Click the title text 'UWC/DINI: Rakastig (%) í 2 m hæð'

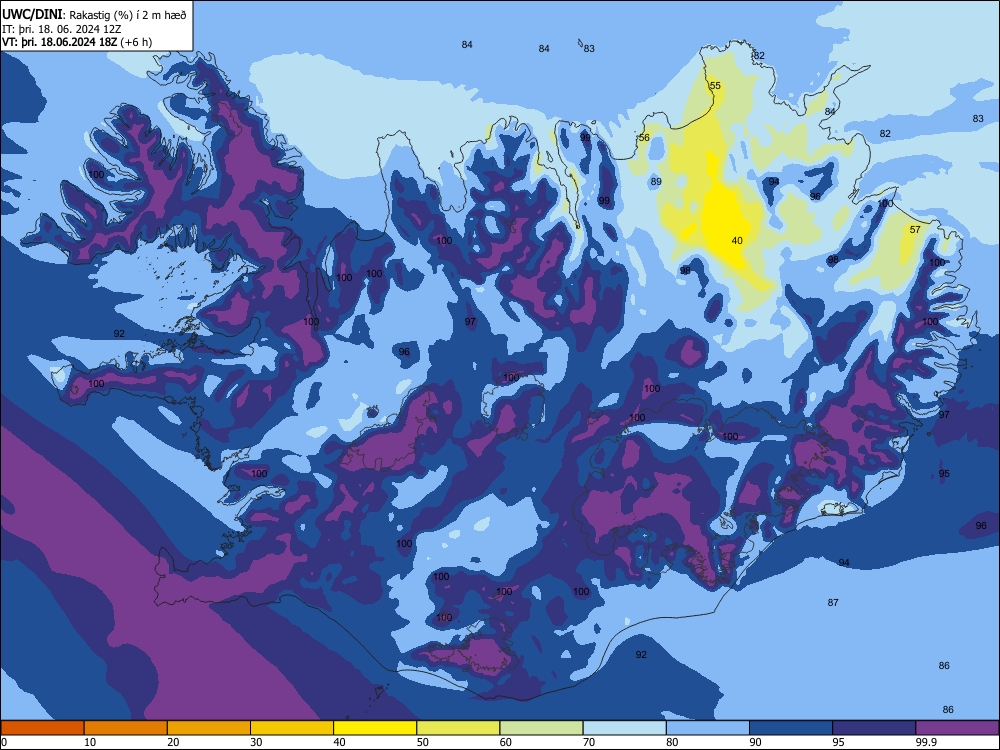click(94, 15)
